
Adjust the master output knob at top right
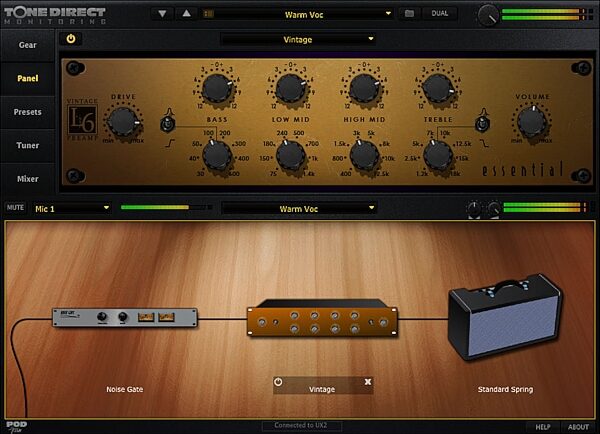click(x=488, y=15)
